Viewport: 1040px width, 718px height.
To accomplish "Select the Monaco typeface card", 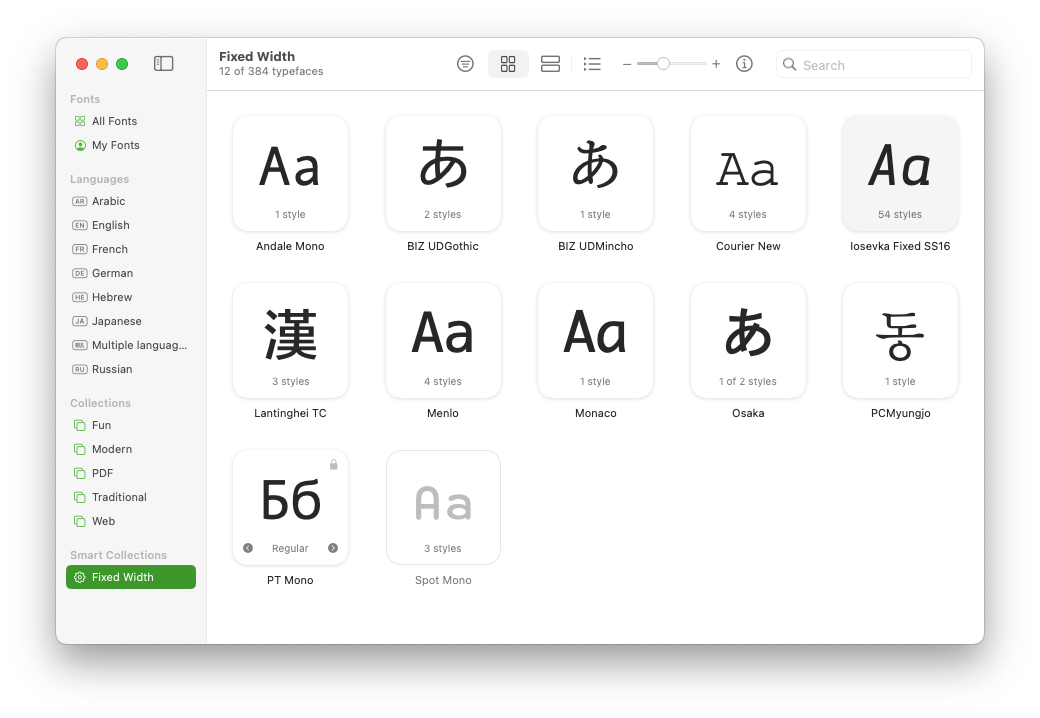I will (x=596, y=341).
